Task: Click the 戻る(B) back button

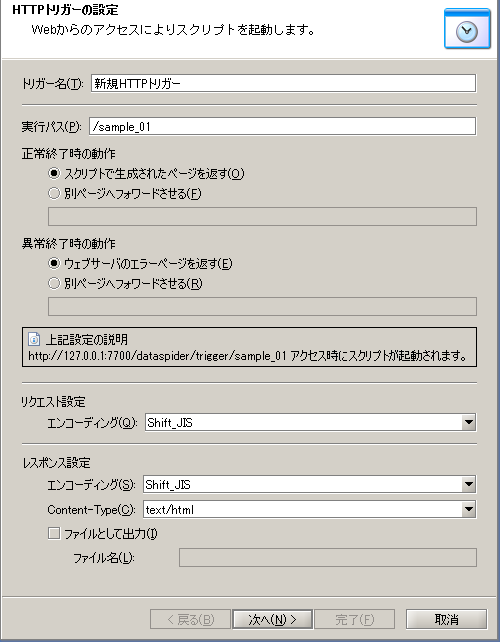Action: (190, 619)
